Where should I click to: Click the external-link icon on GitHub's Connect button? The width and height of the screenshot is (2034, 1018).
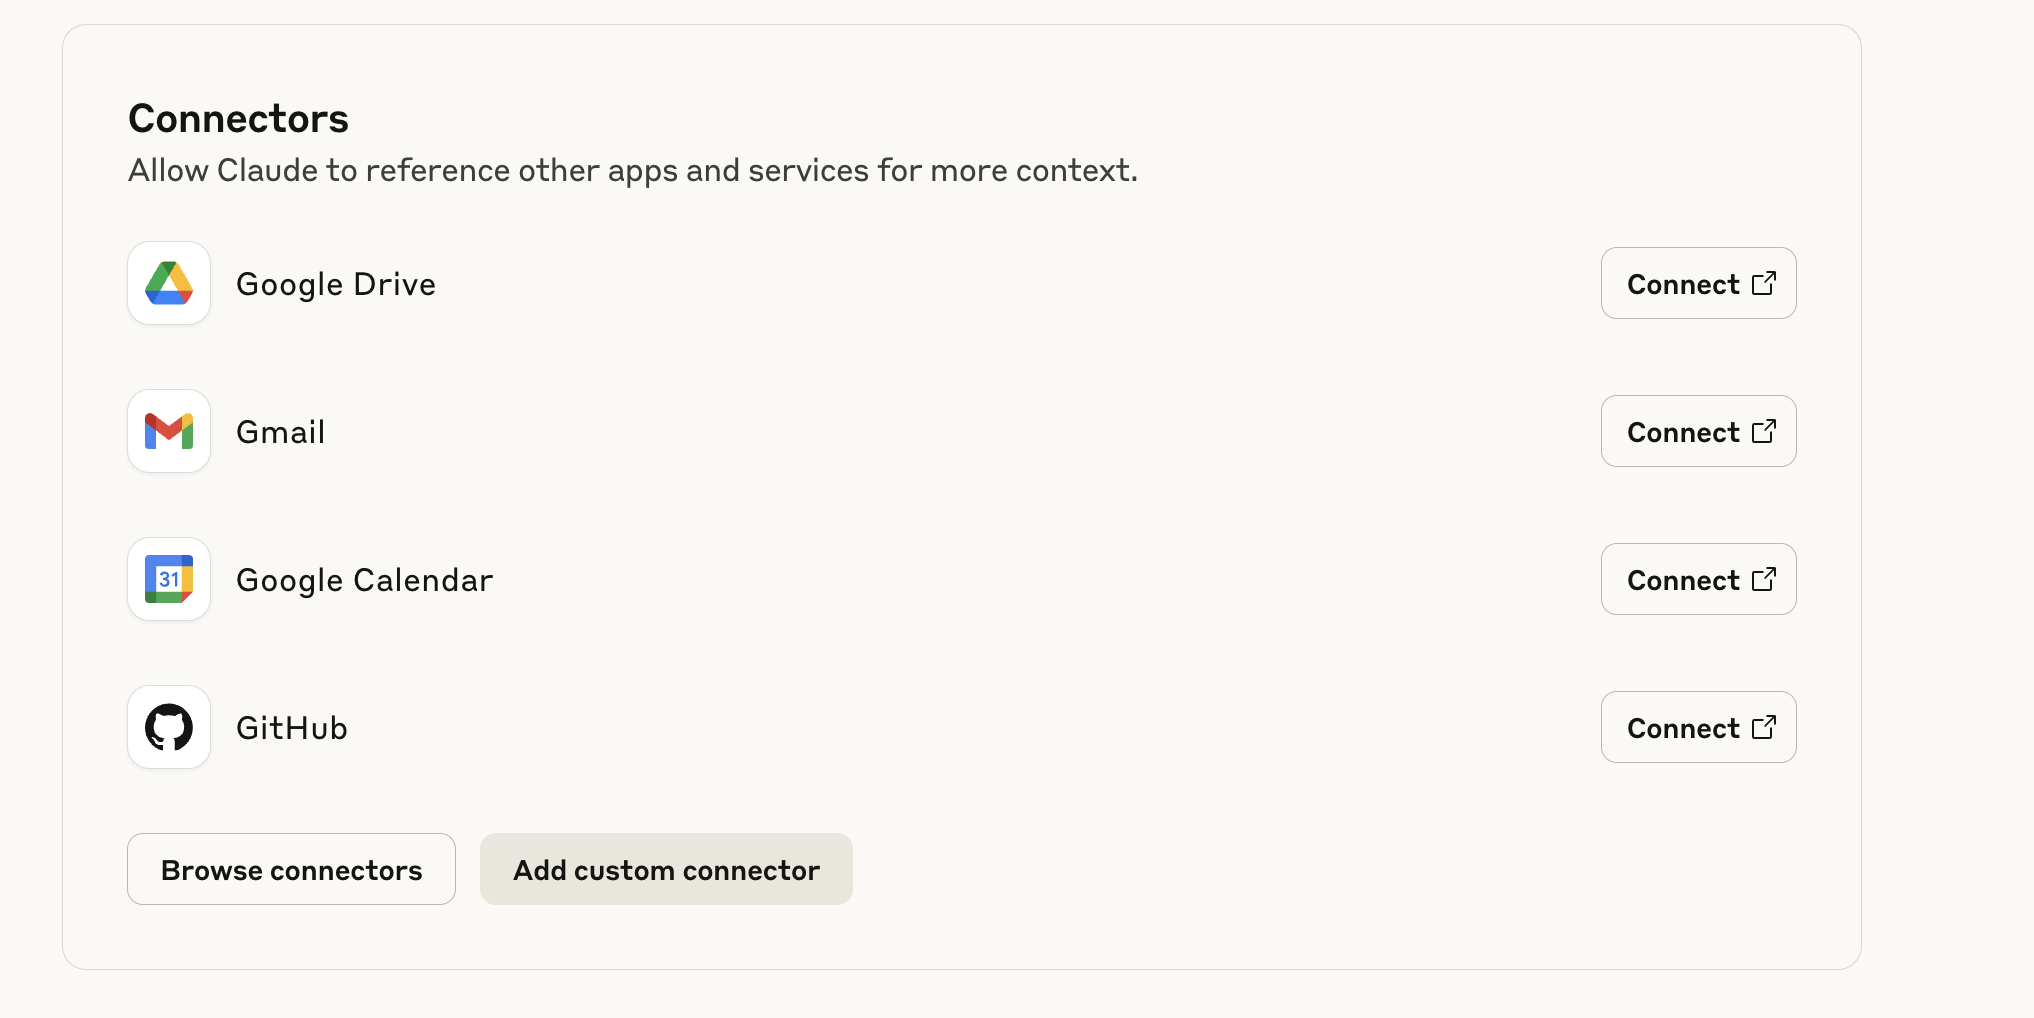click(1766, 727)
